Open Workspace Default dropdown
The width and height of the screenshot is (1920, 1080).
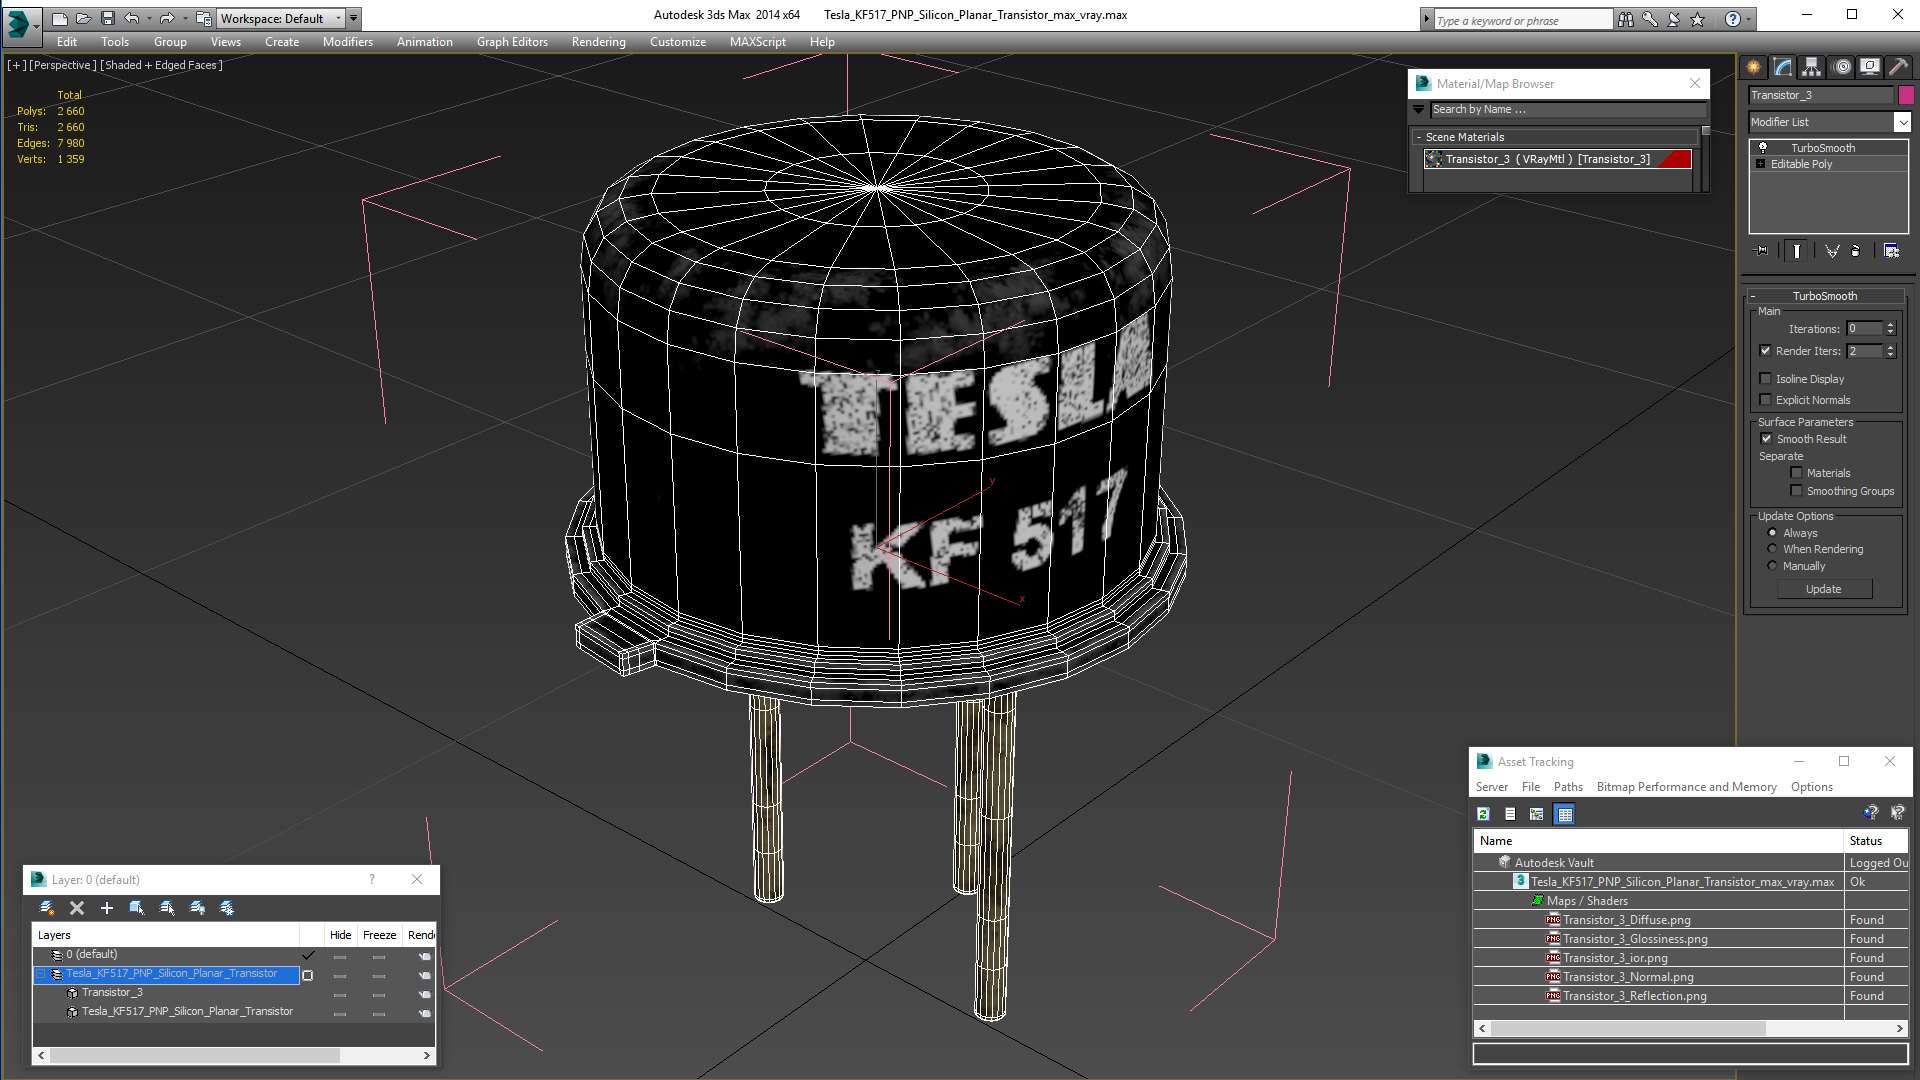(338, 18)
